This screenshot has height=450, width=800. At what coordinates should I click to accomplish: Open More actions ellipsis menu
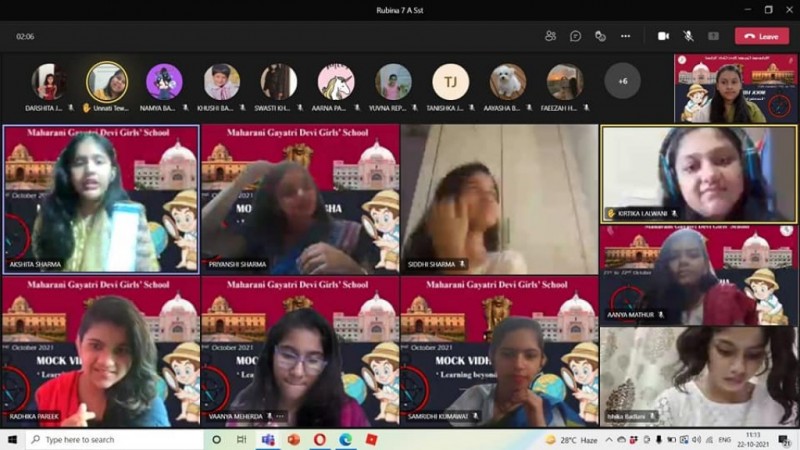(626, 36)
